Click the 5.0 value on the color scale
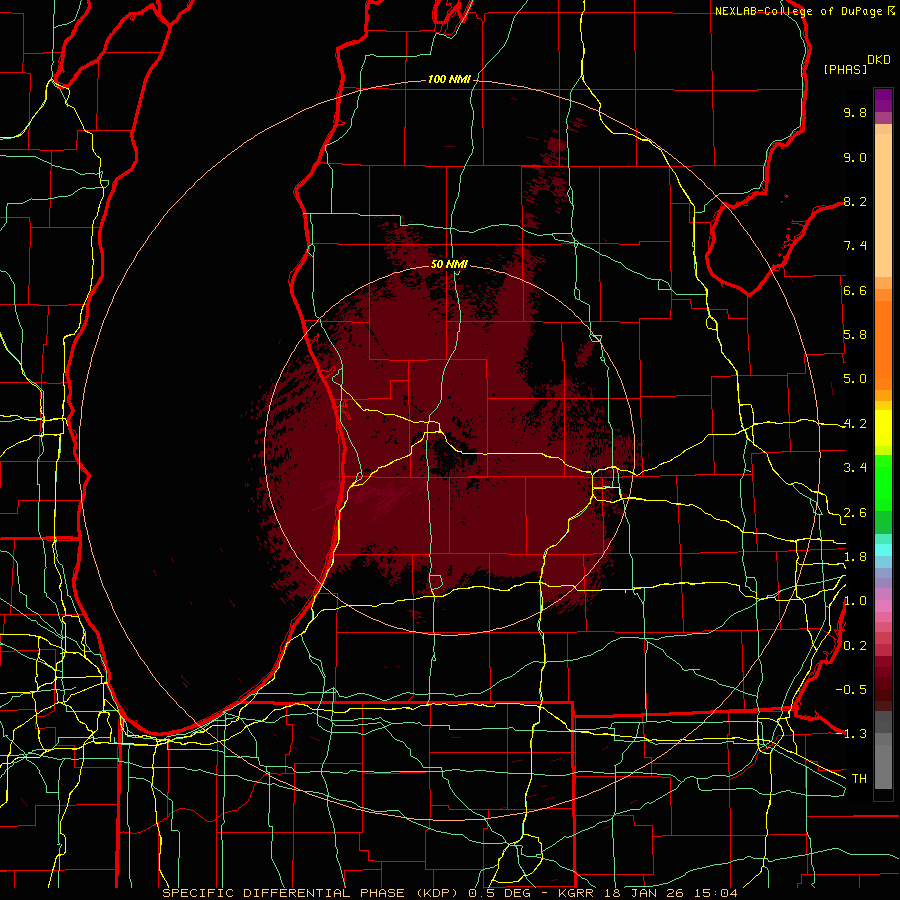 coord(855,379)
